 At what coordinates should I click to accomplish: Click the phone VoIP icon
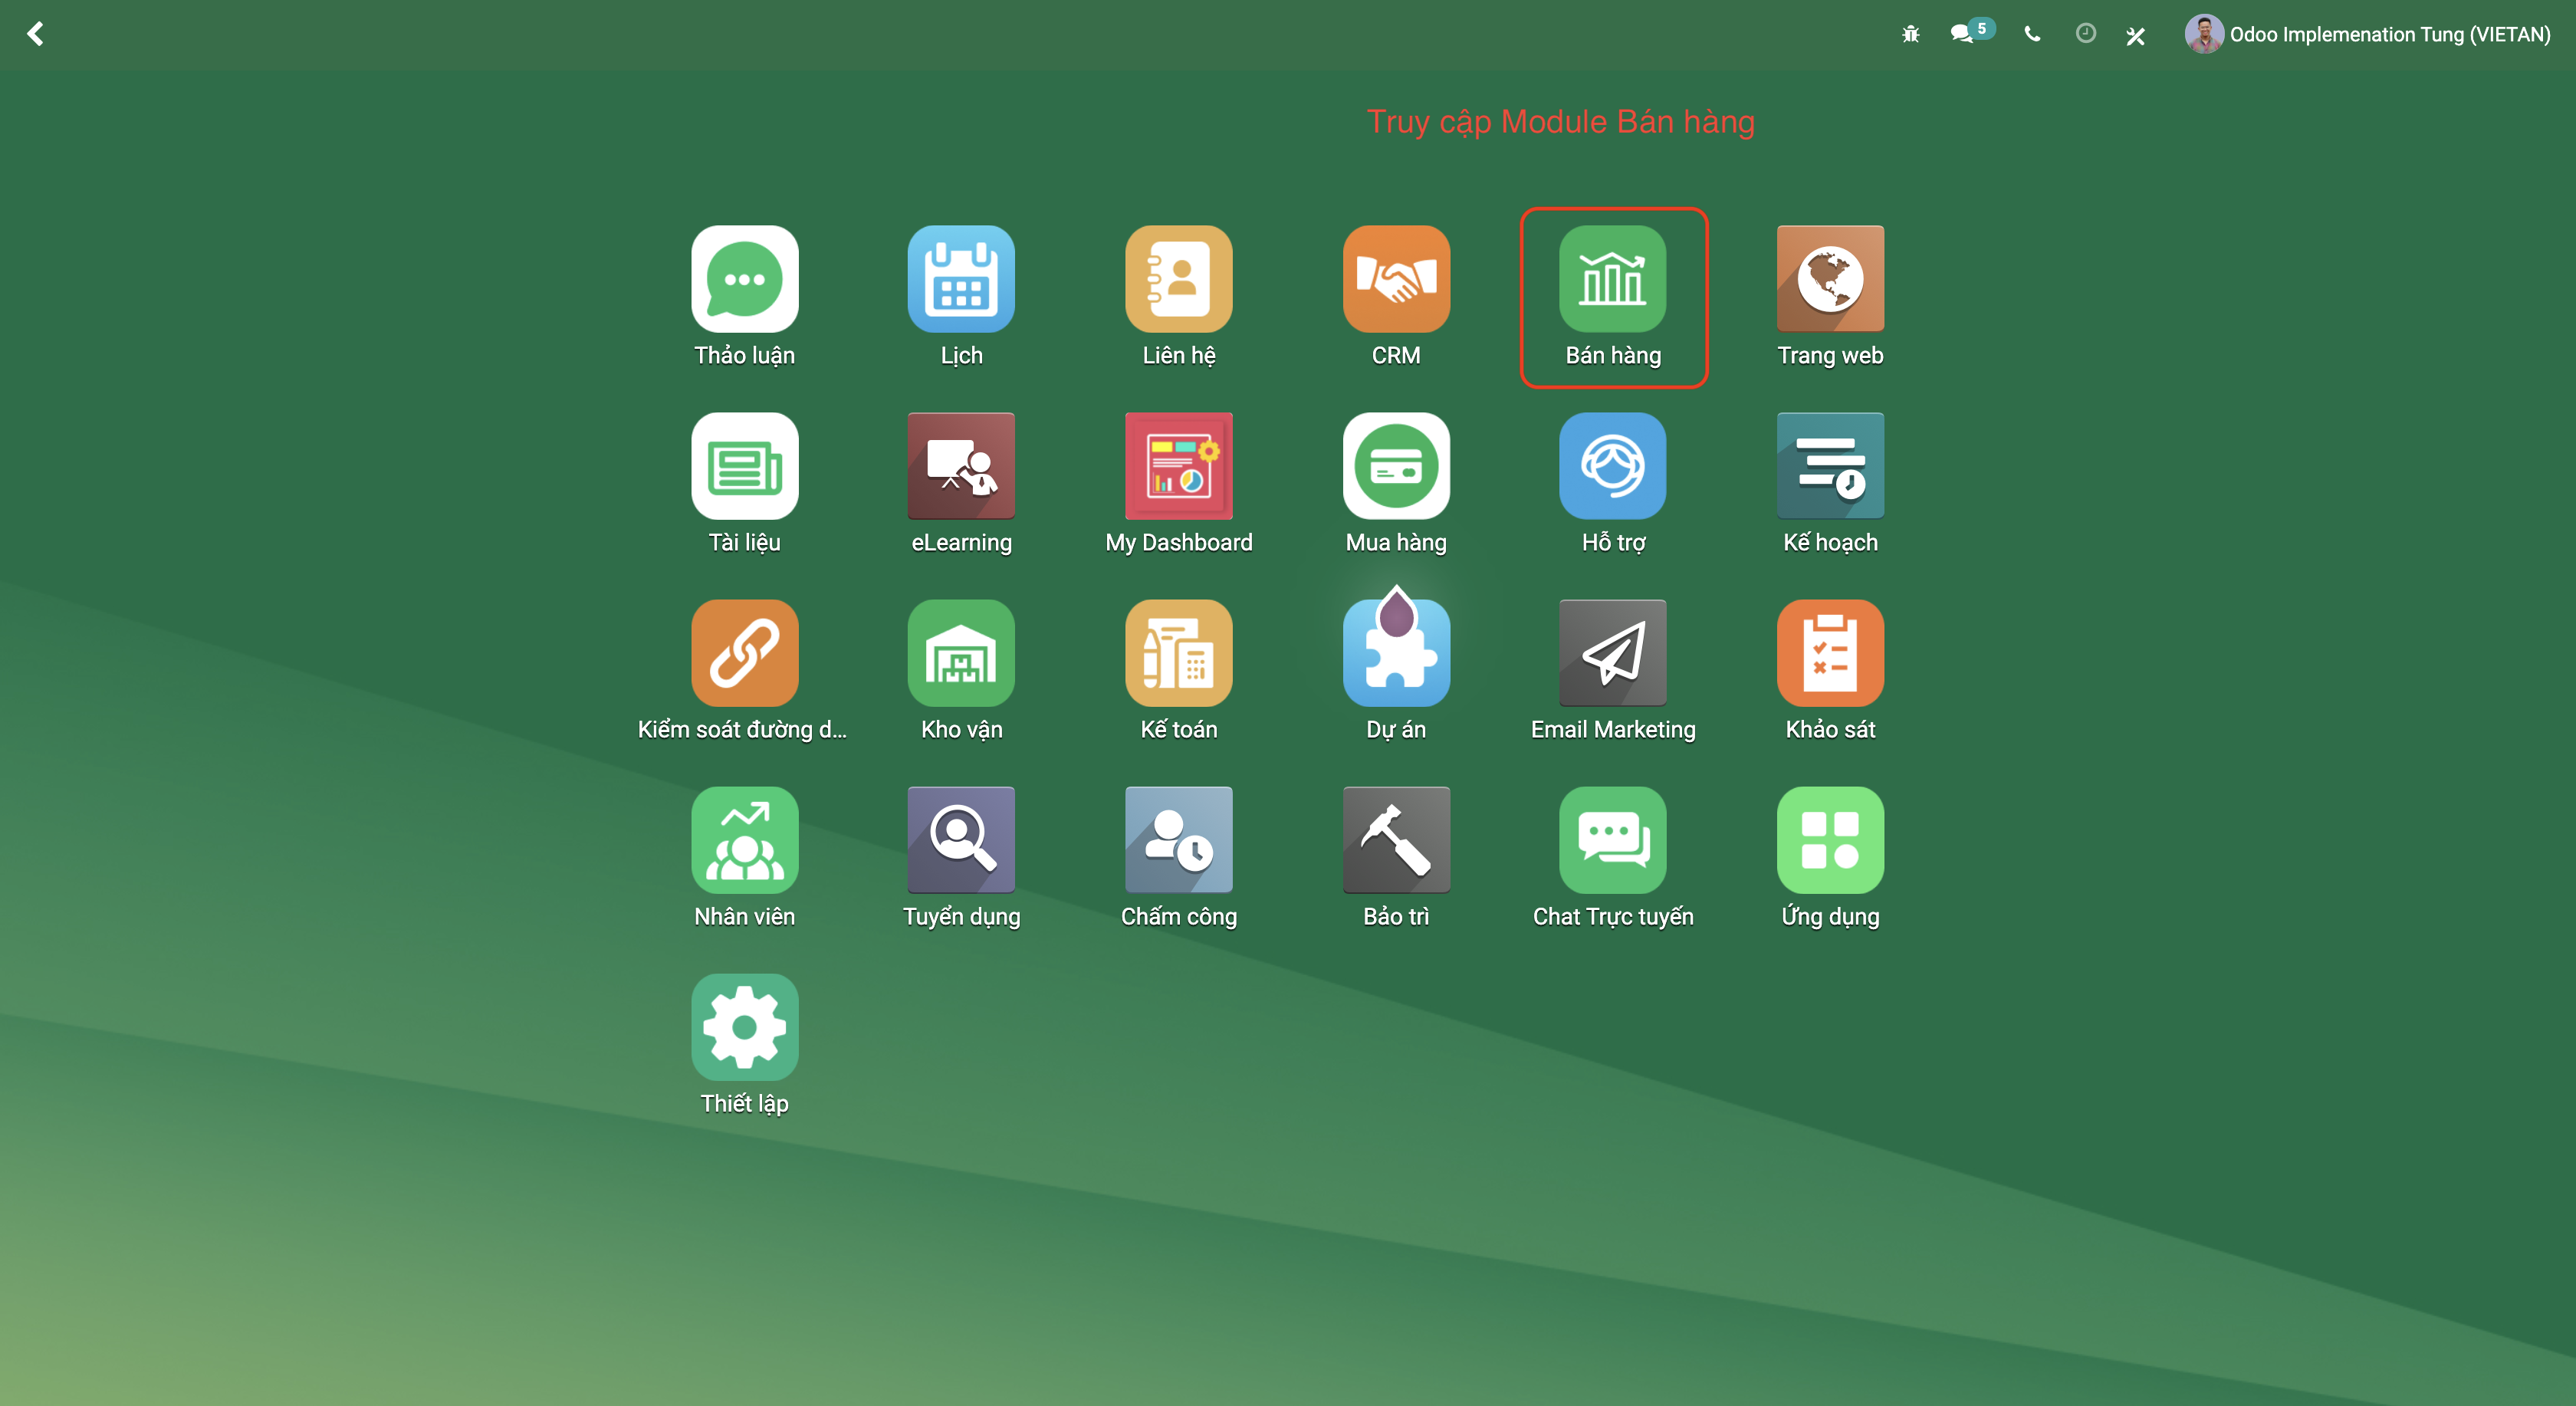tap(2032, 34)
